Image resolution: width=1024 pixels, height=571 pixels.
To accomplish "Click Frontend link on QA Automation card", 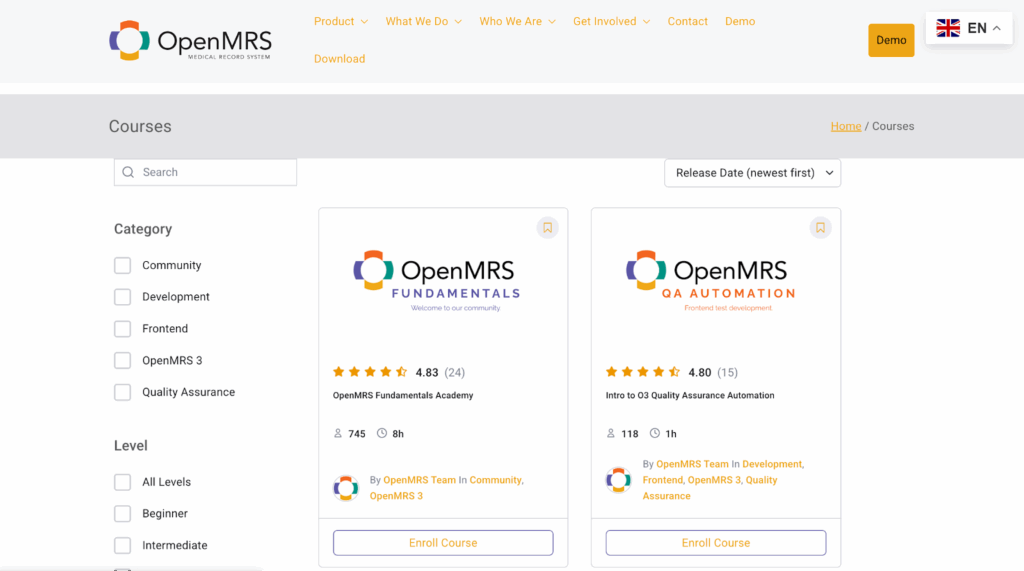I will click(x=662, y=480).
